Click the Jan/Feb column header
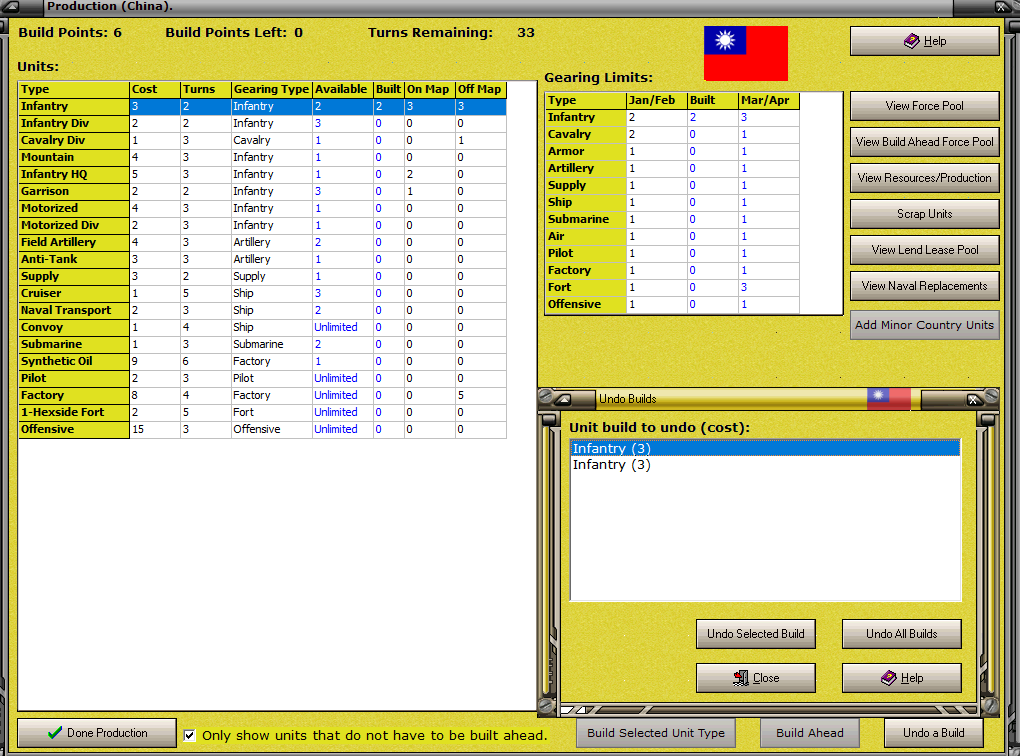The height and width of the screenshot is (756, 1020). tap(656, 100)
